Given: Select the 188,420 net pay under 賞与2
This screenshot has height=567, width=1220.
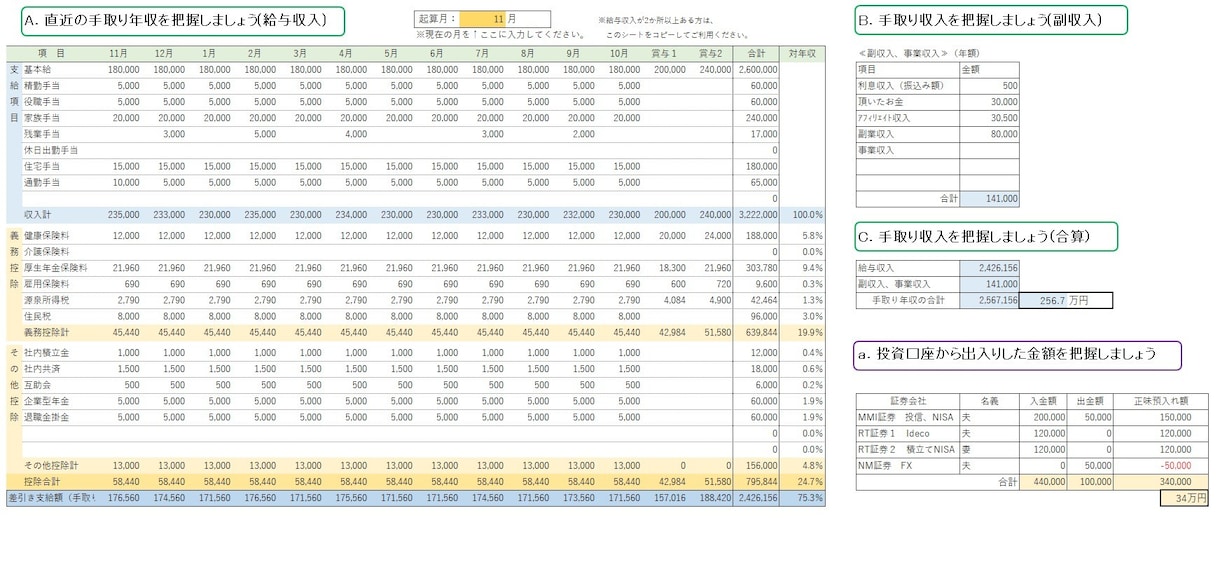Looking at the screenshot, I should coord(711,498).
